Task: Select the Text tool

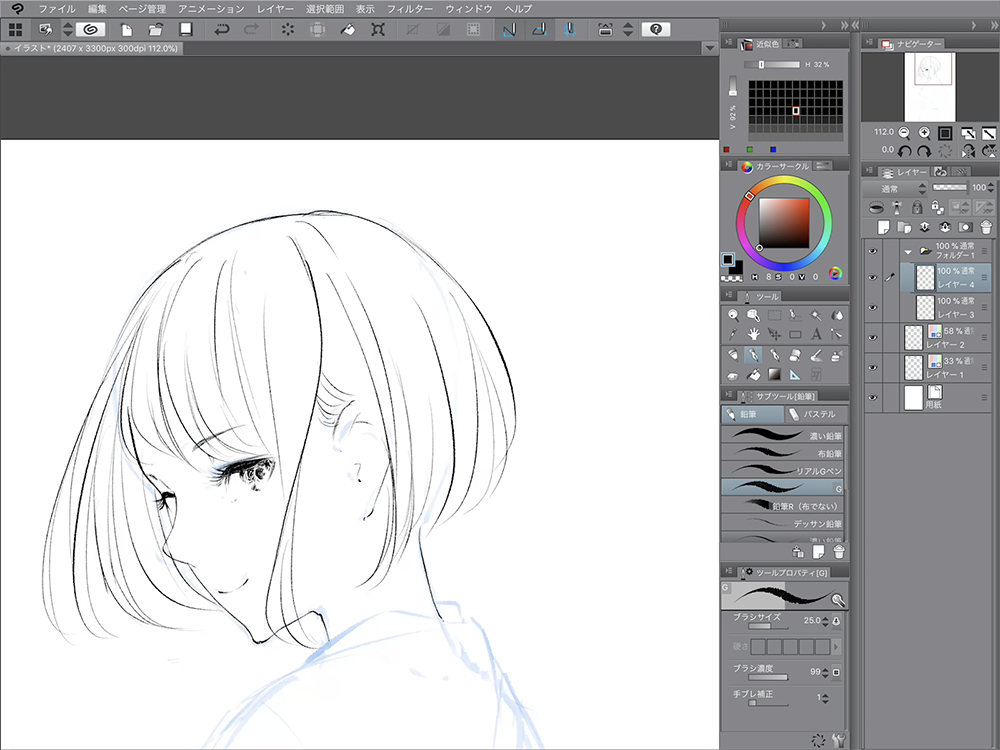Action: 816,334
